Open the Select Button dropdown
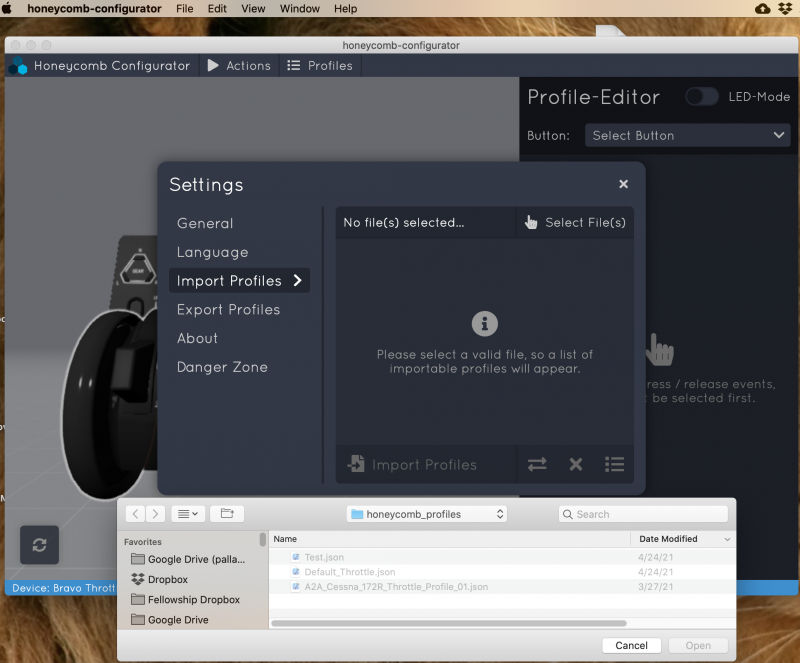Image resolution: width=800 pixels, height=663 pixels. point(688,135)
